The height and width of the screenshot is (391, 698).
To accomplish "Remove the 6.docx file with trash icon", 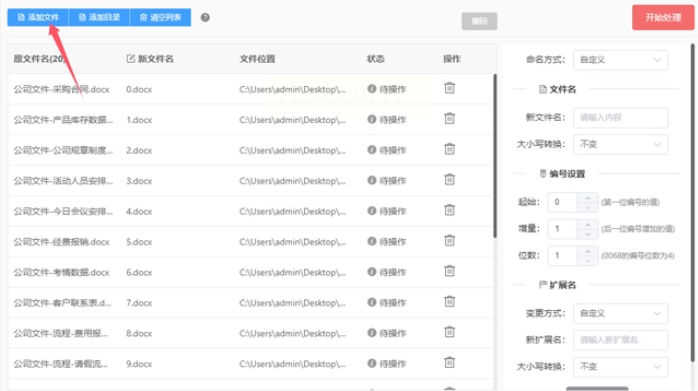I will click(x=450, y=271).
